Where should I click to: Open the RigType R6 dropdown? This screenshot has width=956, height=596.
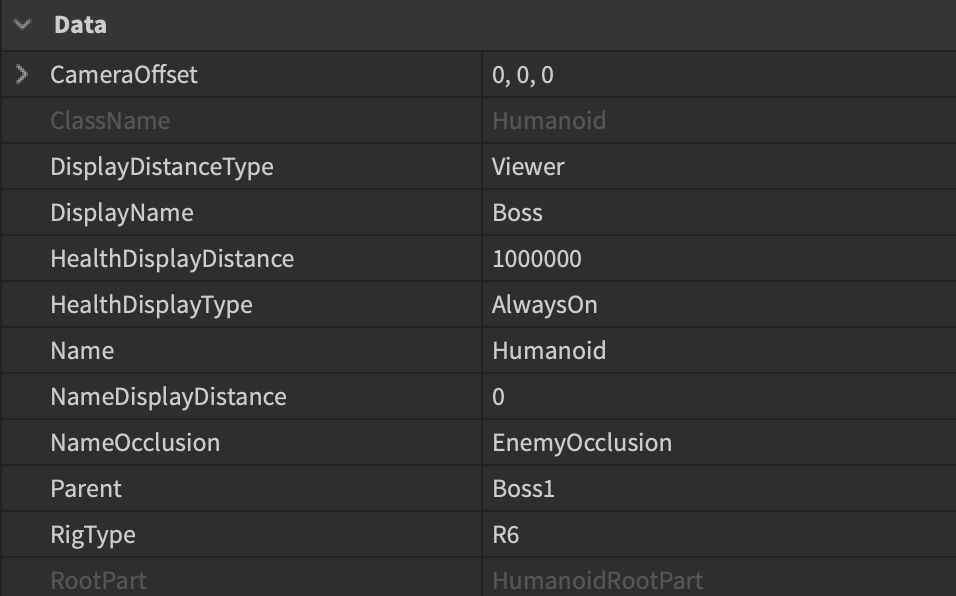[719, 535]
